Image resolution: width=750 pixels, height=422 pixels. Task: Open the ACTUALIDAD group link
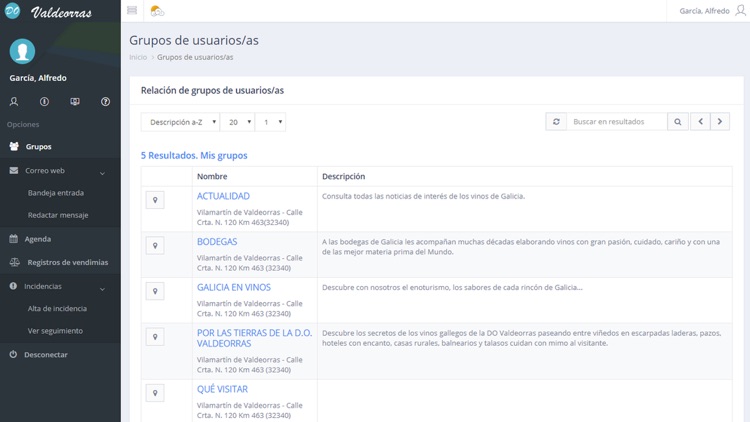click(223, 196)
